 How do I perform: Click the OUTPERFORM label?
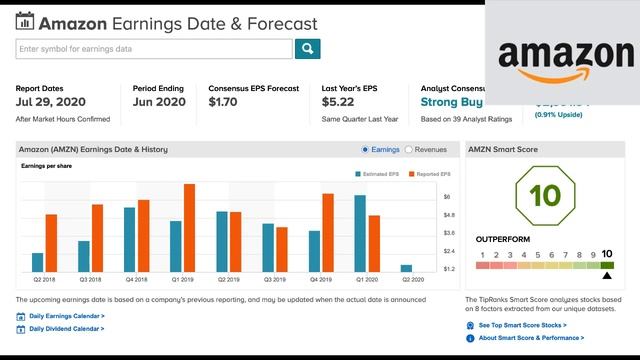(x=503, y=240)
